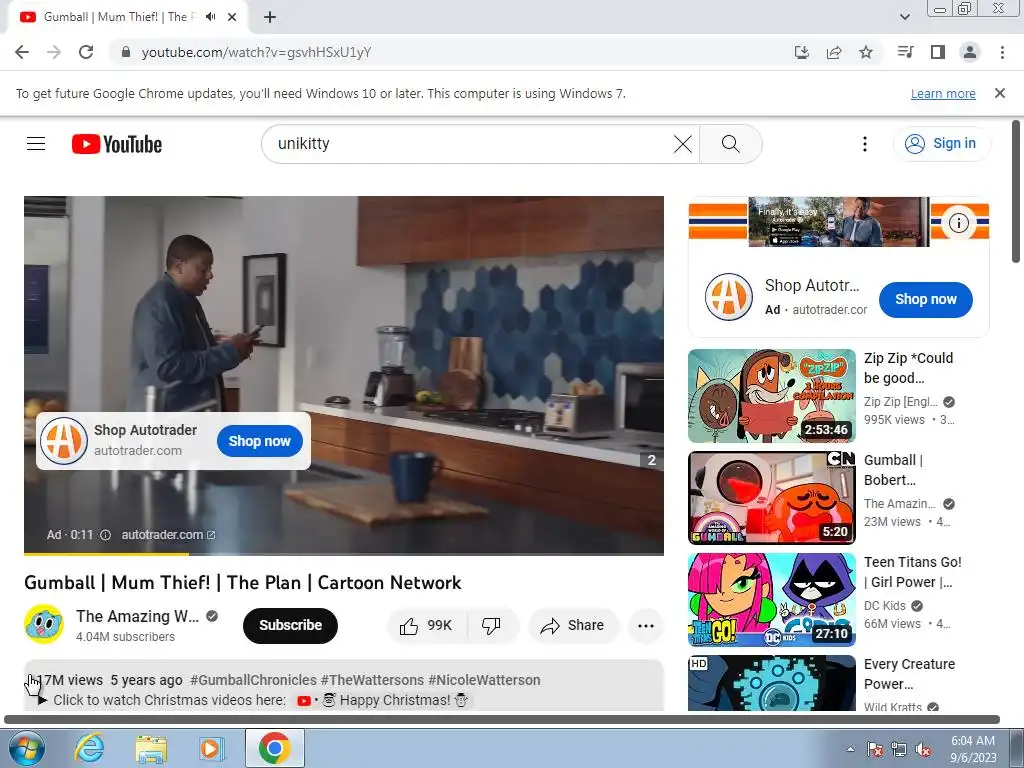The image size is (1024, 768).
Task: Dislike the video with thumbs down
Action: [x=492, y=626]
